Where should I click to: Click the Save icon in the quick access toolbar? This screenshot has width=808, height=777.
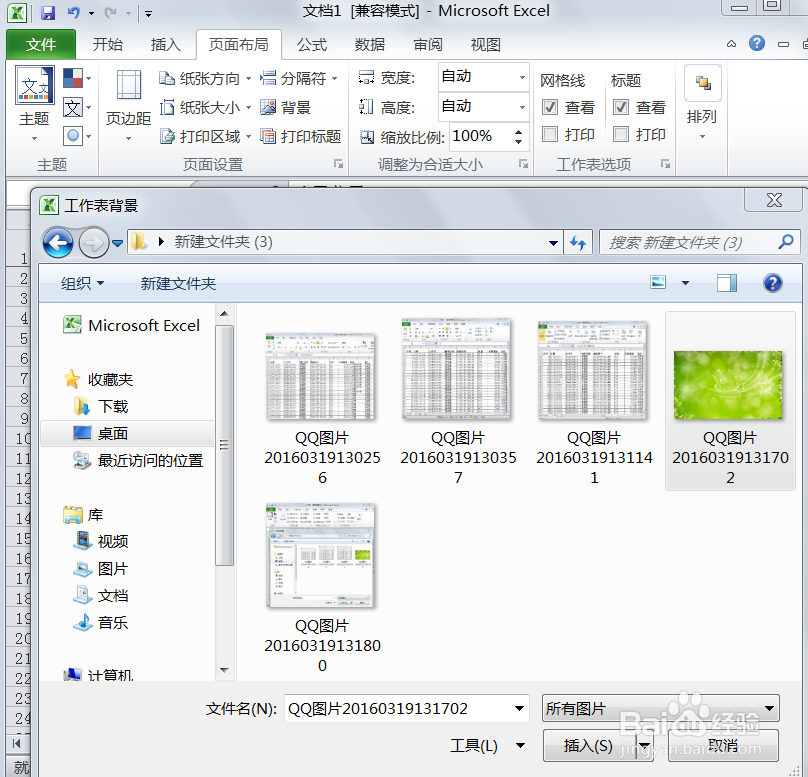[x=48, y=12]
